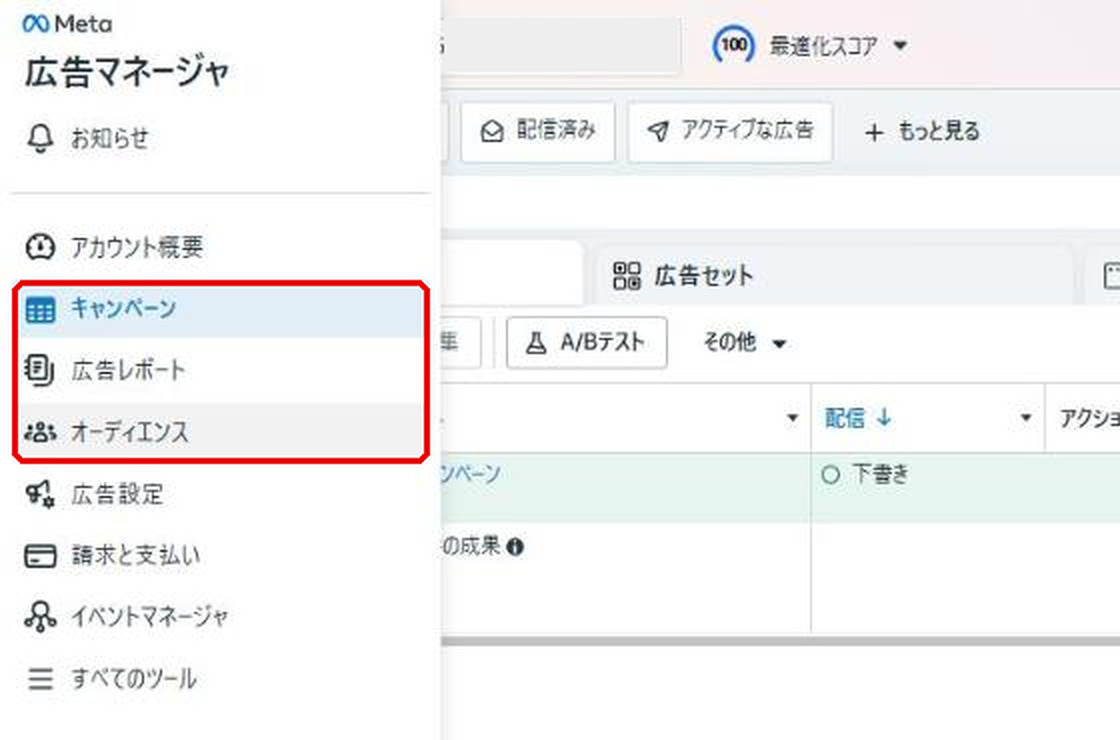Click the すべてのツール hamburger icon
The image size is (1120, 740).
(x=40, y=679)
